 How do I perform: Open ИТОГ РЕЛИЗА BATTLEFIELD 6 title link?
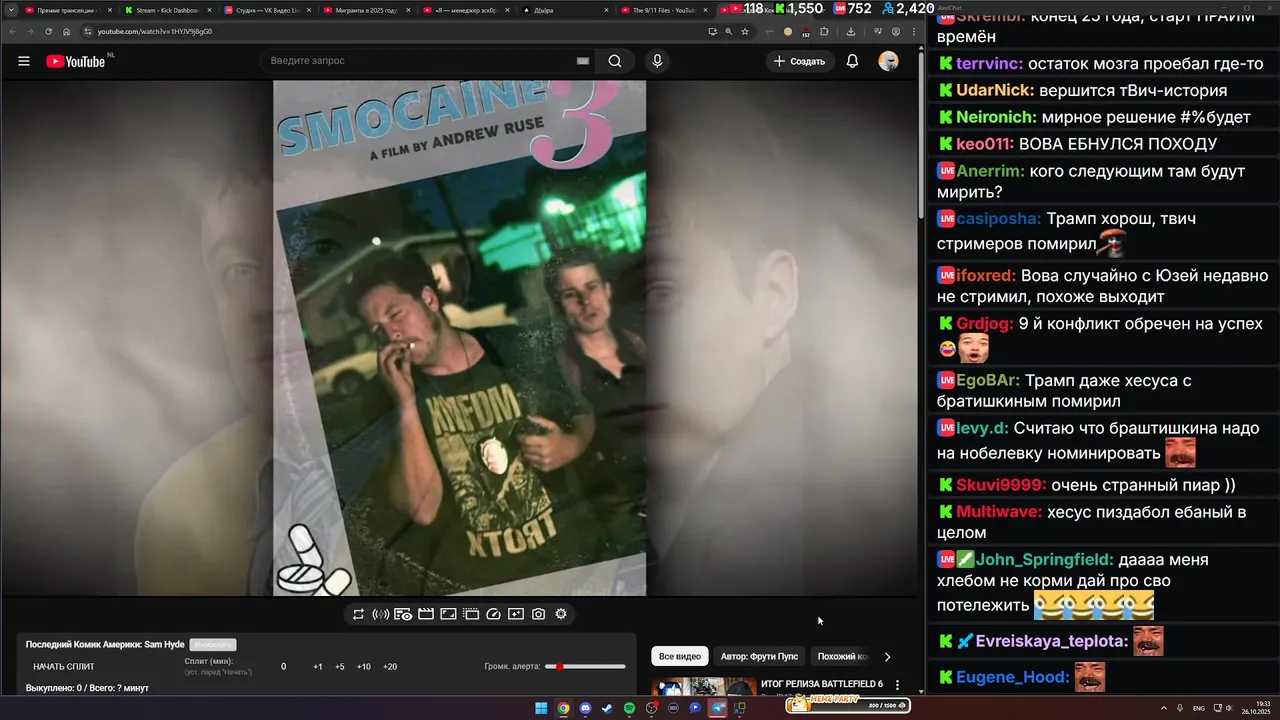click(821, 684)
